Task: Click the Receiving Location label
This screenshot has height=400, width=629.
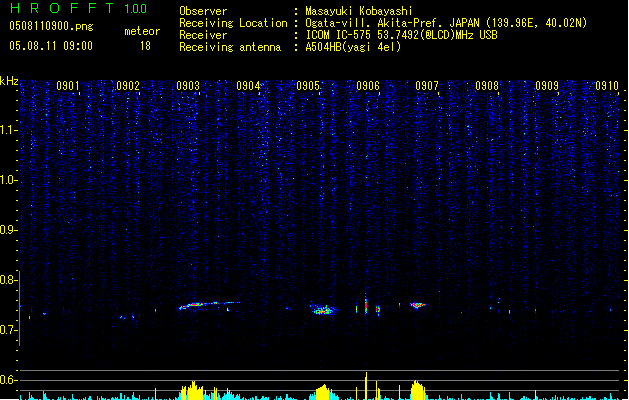Action: [233, 23]
